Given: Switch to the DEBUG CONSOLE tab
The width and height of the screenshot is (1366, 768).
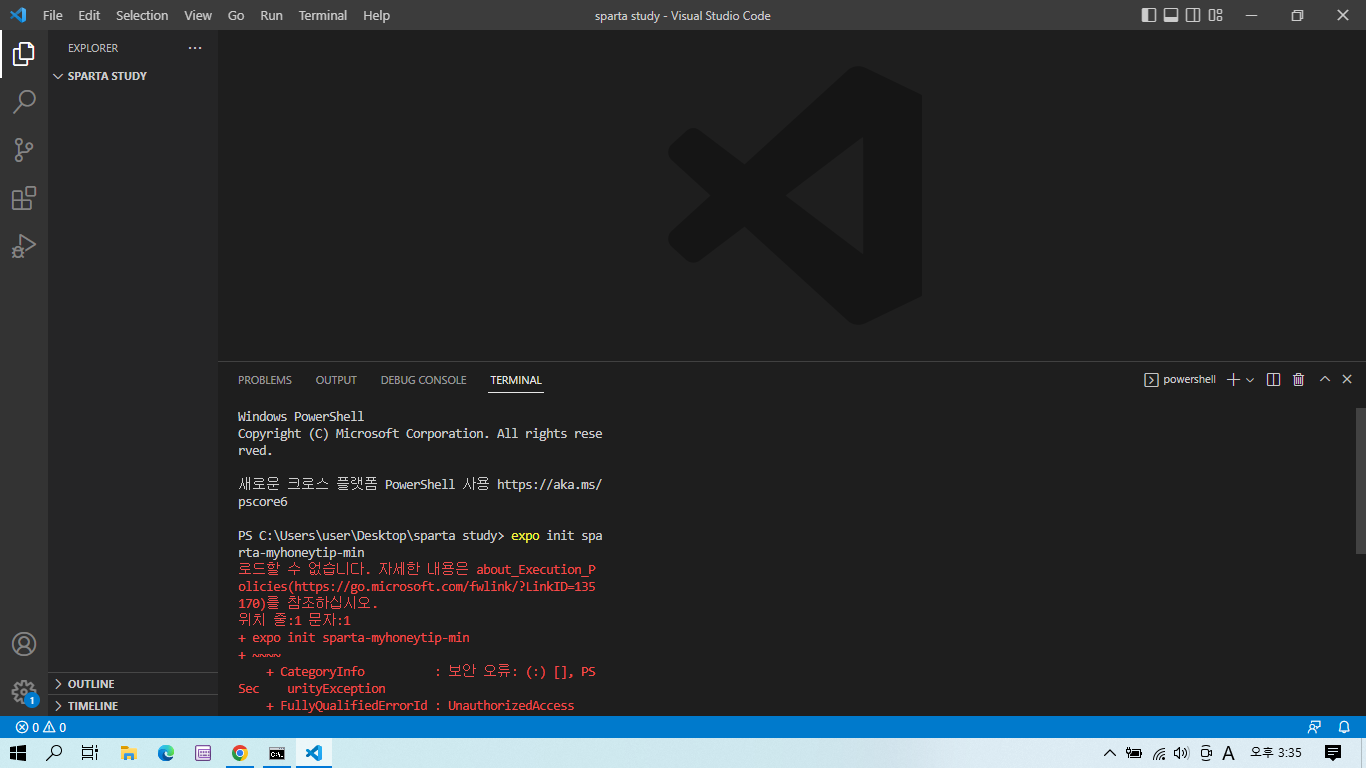Looking at the screenshot, I should pos(423,380).
